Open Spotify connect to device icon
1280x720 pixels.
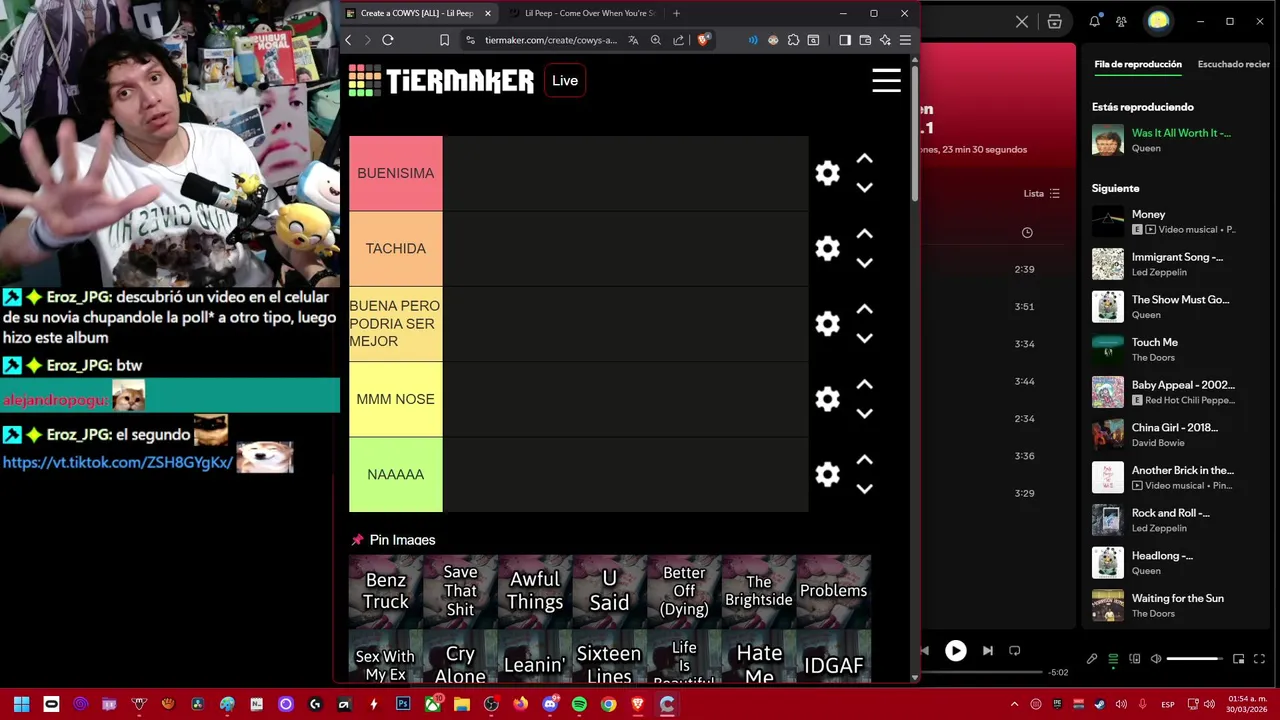[1135, 659]
